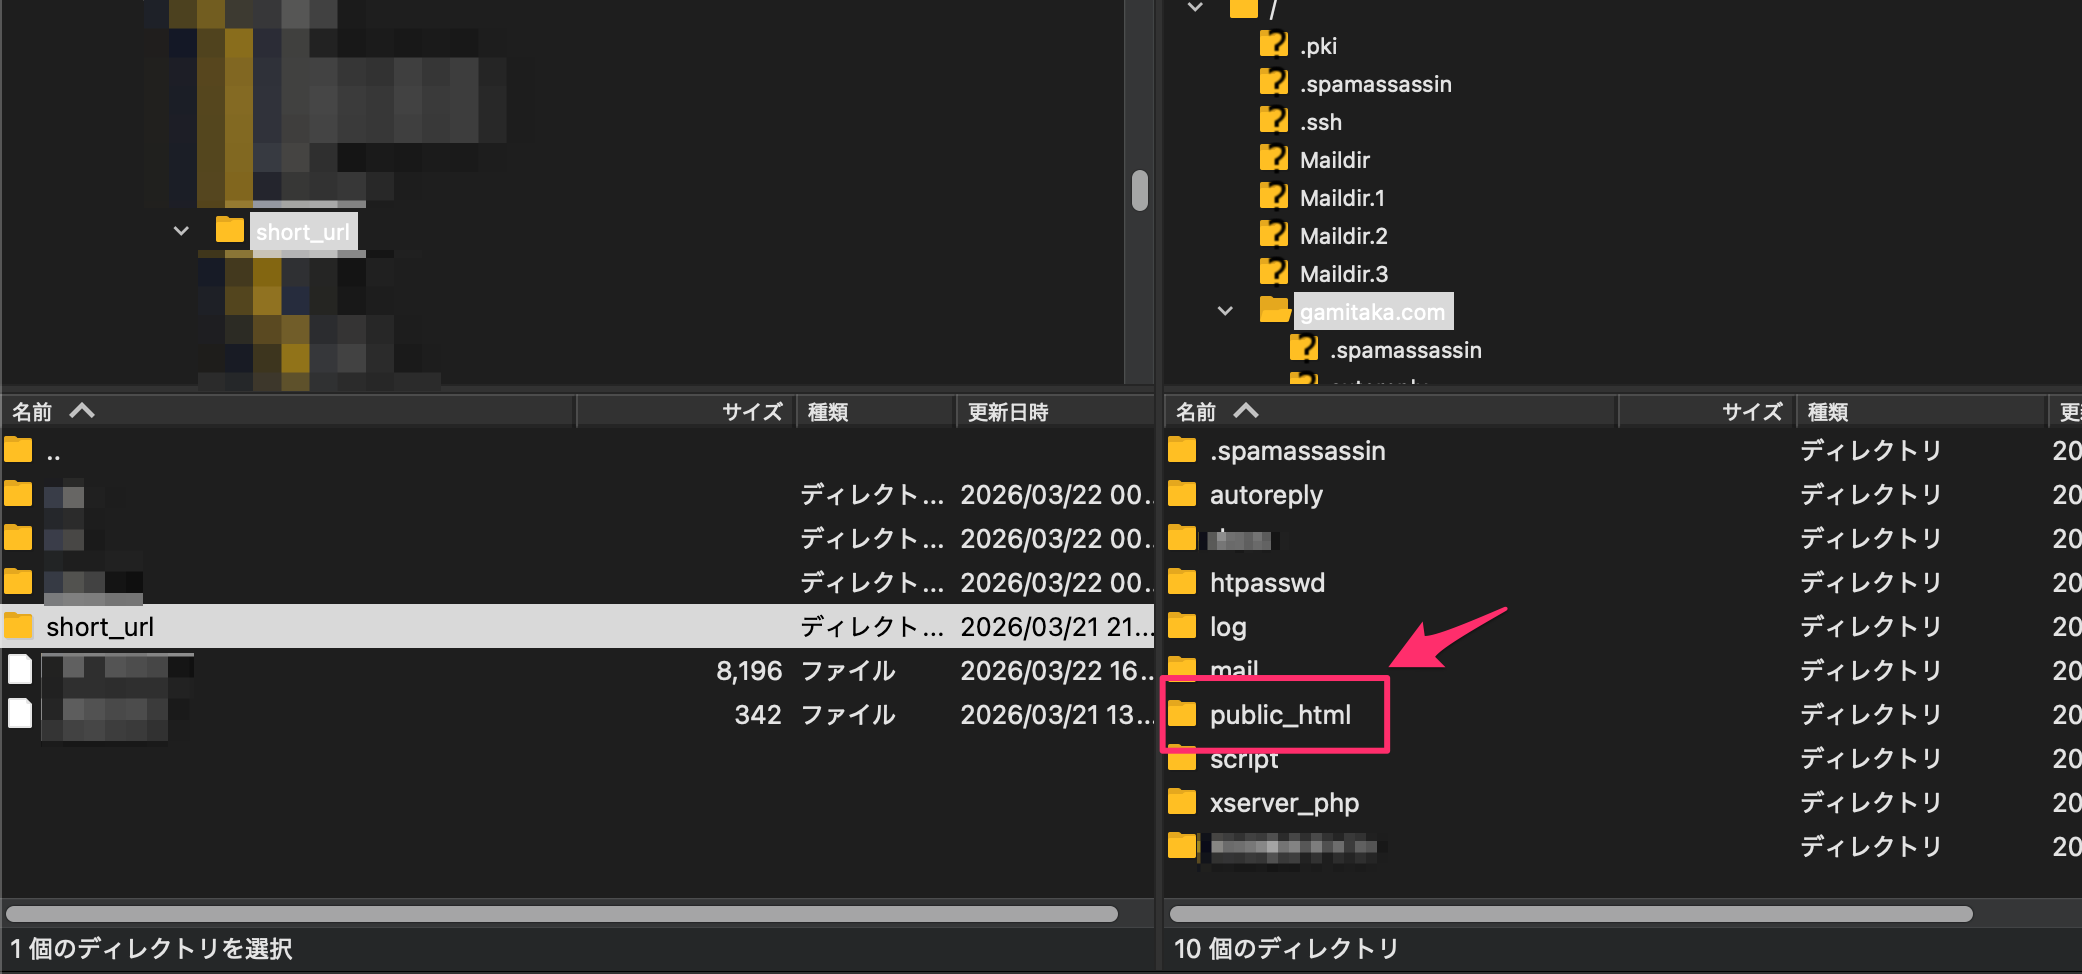Select the 8,196 byte file row

tap(400, 671)
